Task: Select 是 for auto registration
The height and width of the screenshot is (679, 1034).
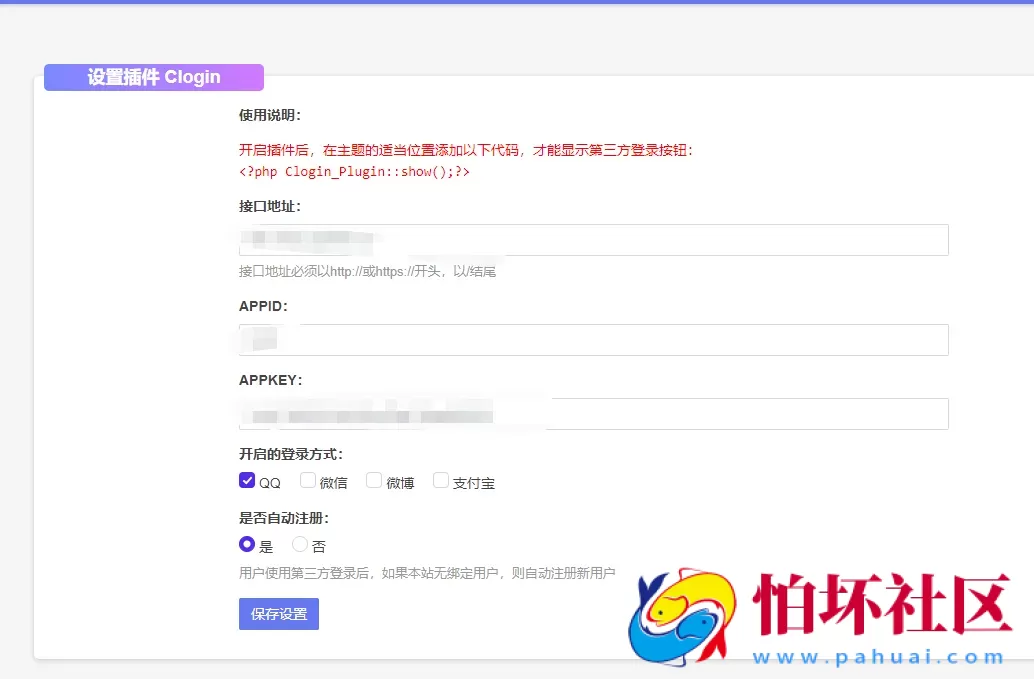Action: tap(246, 544)
